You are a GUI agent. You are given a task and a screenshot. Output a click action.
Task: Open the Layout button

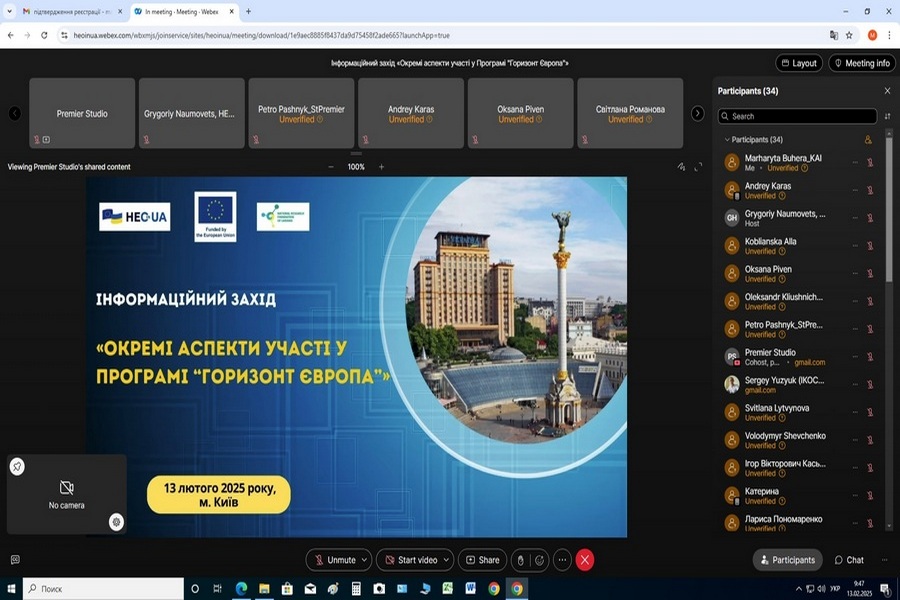pyautogui.click(x=799, y=63)
